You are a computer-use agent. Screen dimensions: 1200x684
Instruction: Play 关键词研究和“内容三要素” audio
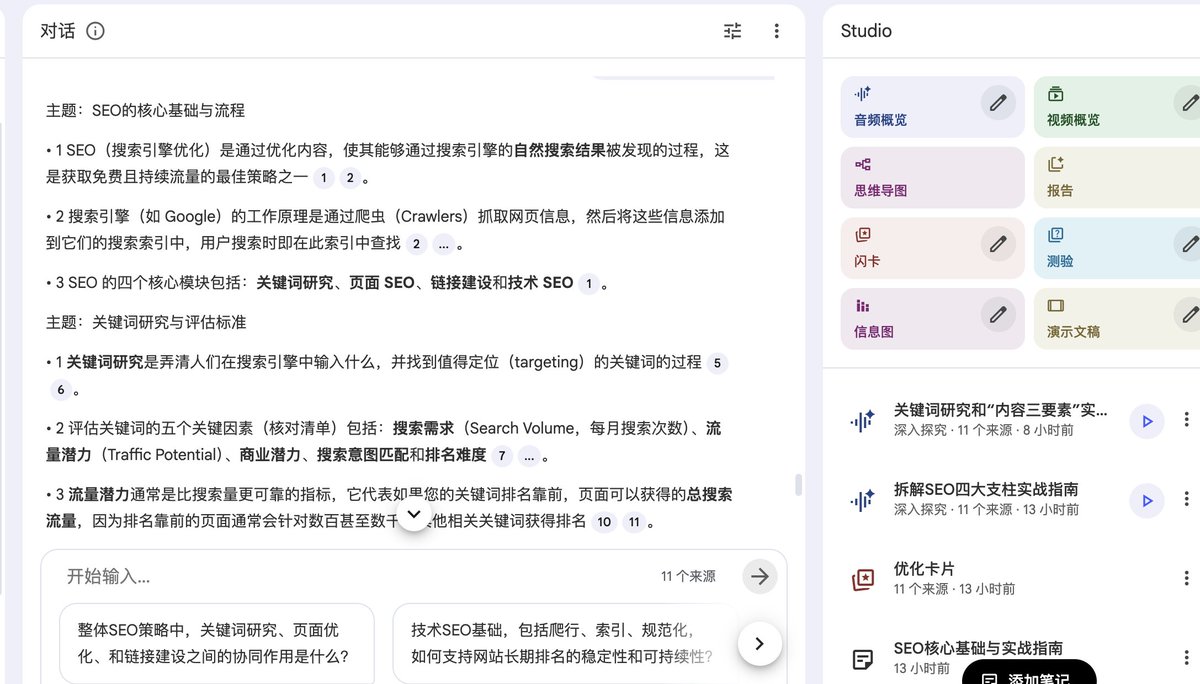tap(1147, 421)
